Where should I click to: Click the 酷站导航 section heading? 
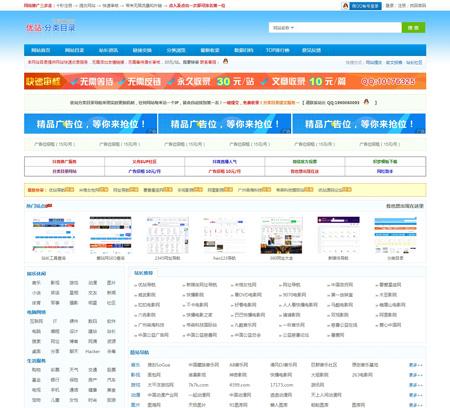pyautogui.click(x=139, y=352)
